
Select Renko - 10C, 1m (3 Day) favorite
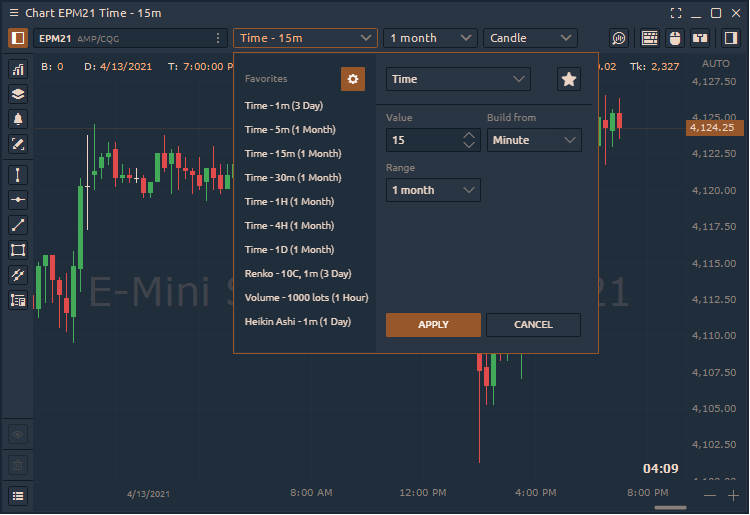click(x=298, y=273)
